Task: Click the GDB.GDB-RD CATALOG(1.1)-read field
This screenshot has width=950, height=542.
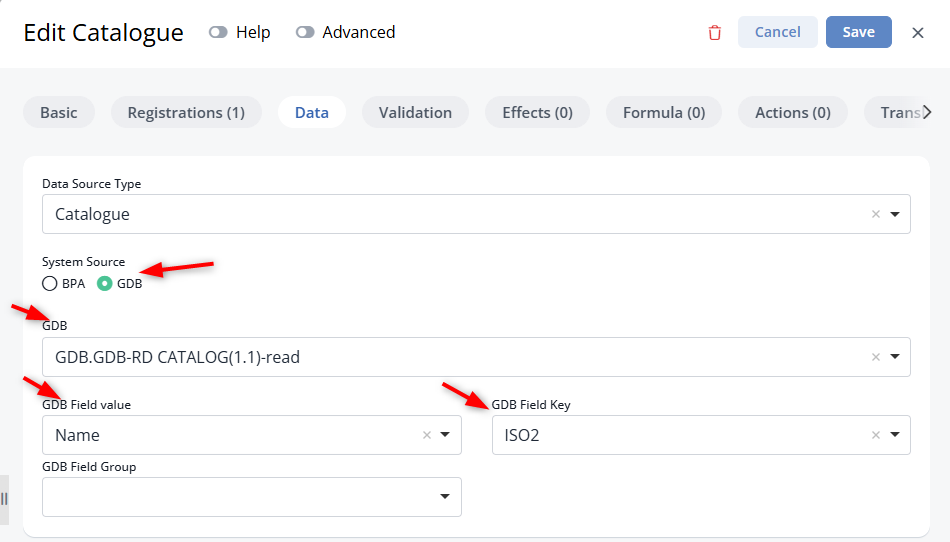Action: 476,357
